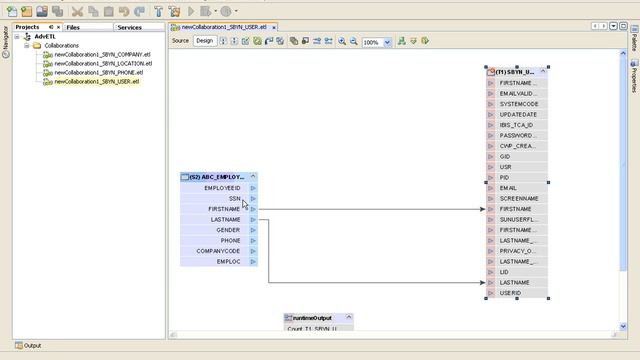Switch to the Source view
Viewport: 640px width, 360px height.
point(180,41)
